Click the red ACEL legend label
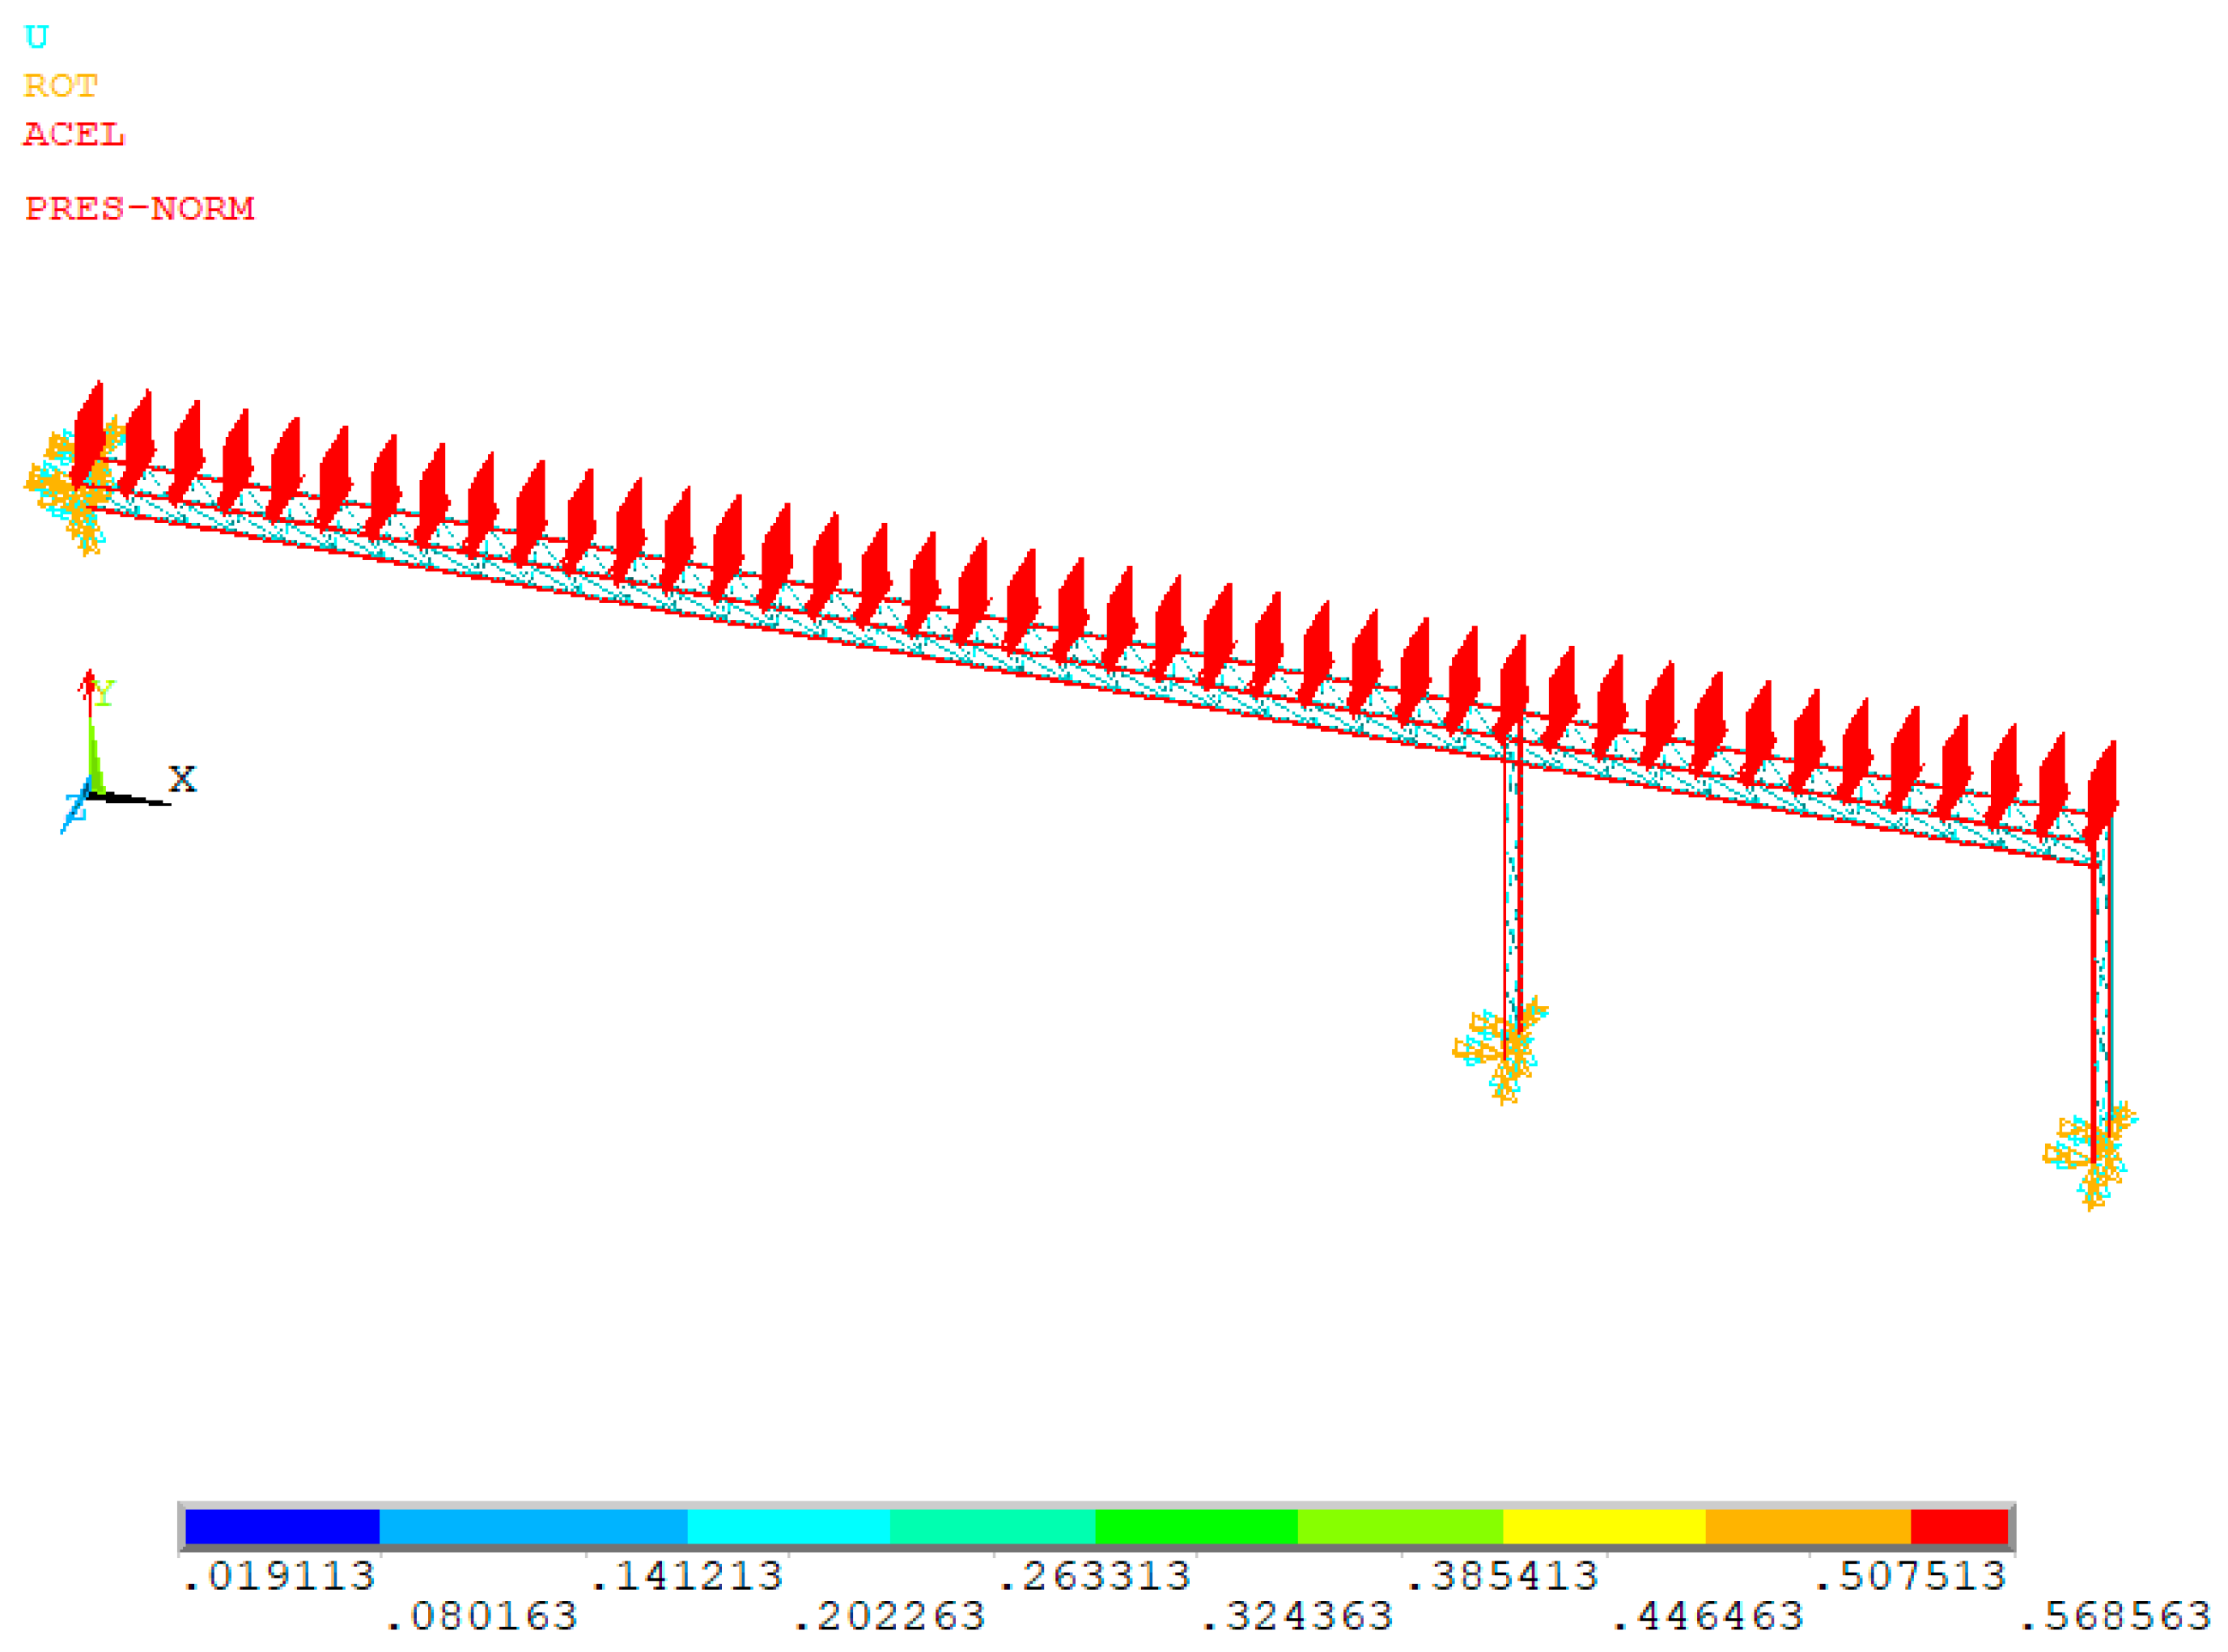Screen dimensions: 2228x1652 tap(74, 134)
